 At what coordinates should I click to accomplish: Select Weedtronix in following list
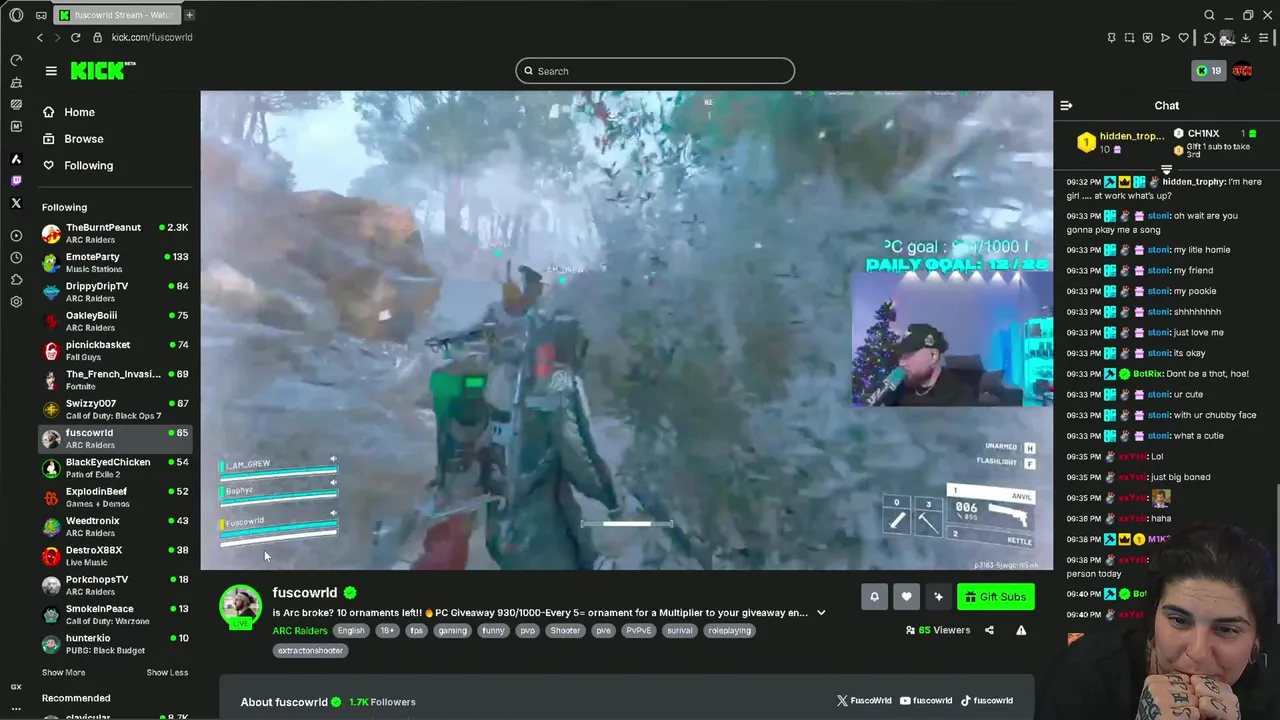point(115,526)
